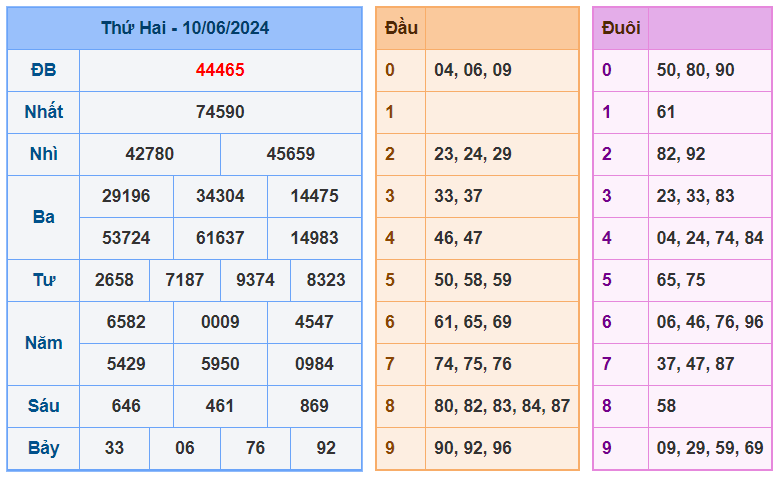Click Đuôi values '37, 47, 87'
This screenshot has width=780, height=478.
click(x=695, y=364)
